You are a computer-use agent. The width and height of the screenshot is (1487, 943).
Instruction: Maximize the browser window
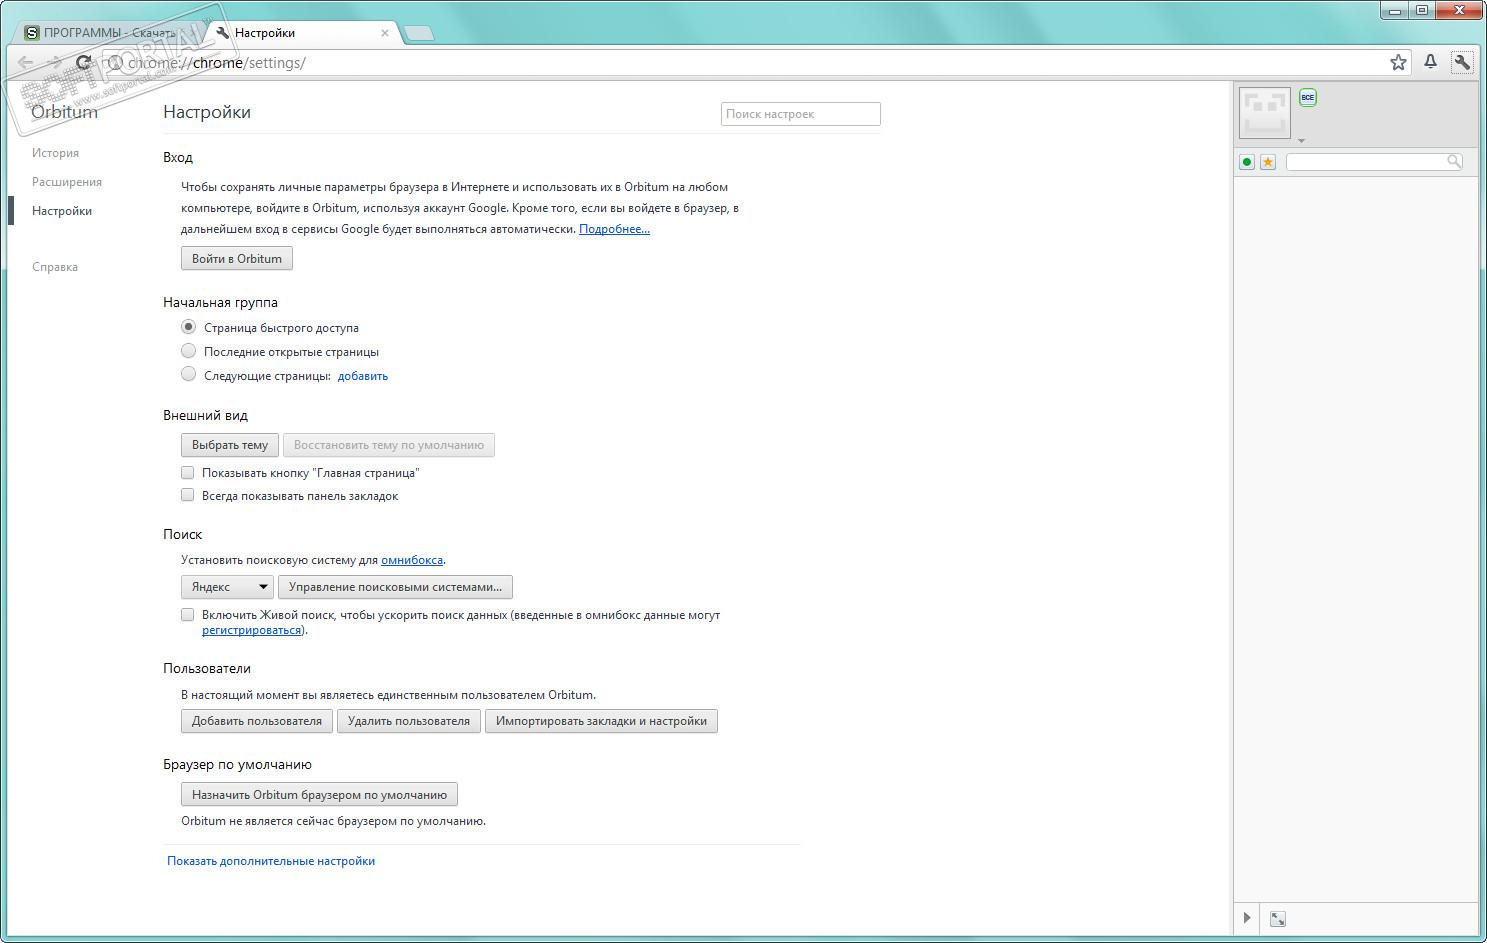pyautogui.click(x=1421, y=10)
